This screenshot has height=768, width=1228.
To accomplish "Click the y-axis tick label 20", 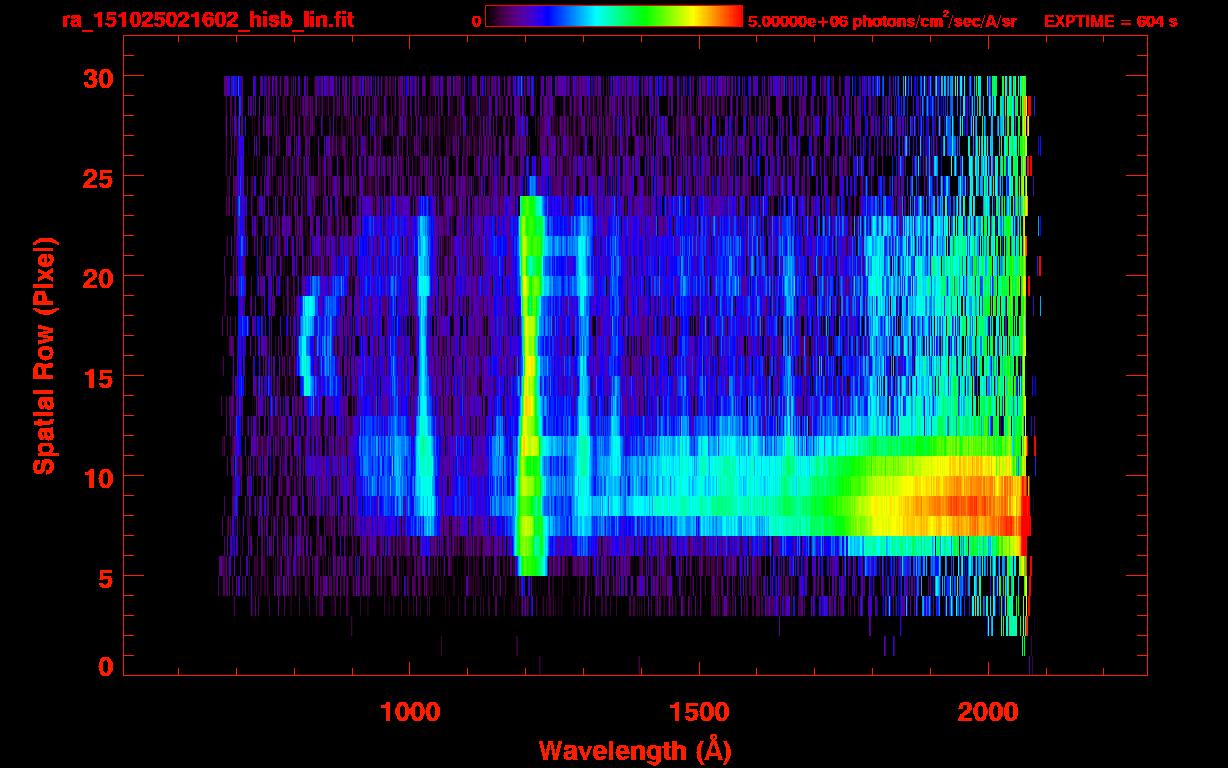I will coord(96,277).
